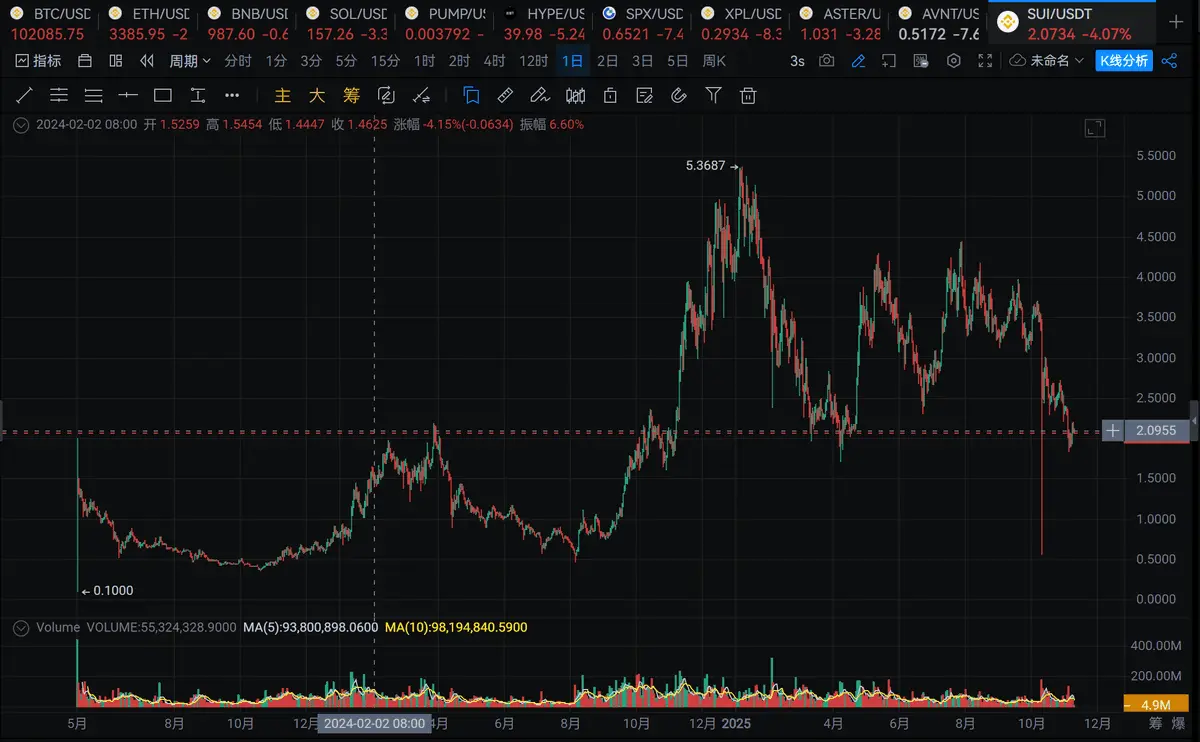Open the BTC/USD ticker tab
Screen dimensions: 1200x742
(x=48, y=23)
